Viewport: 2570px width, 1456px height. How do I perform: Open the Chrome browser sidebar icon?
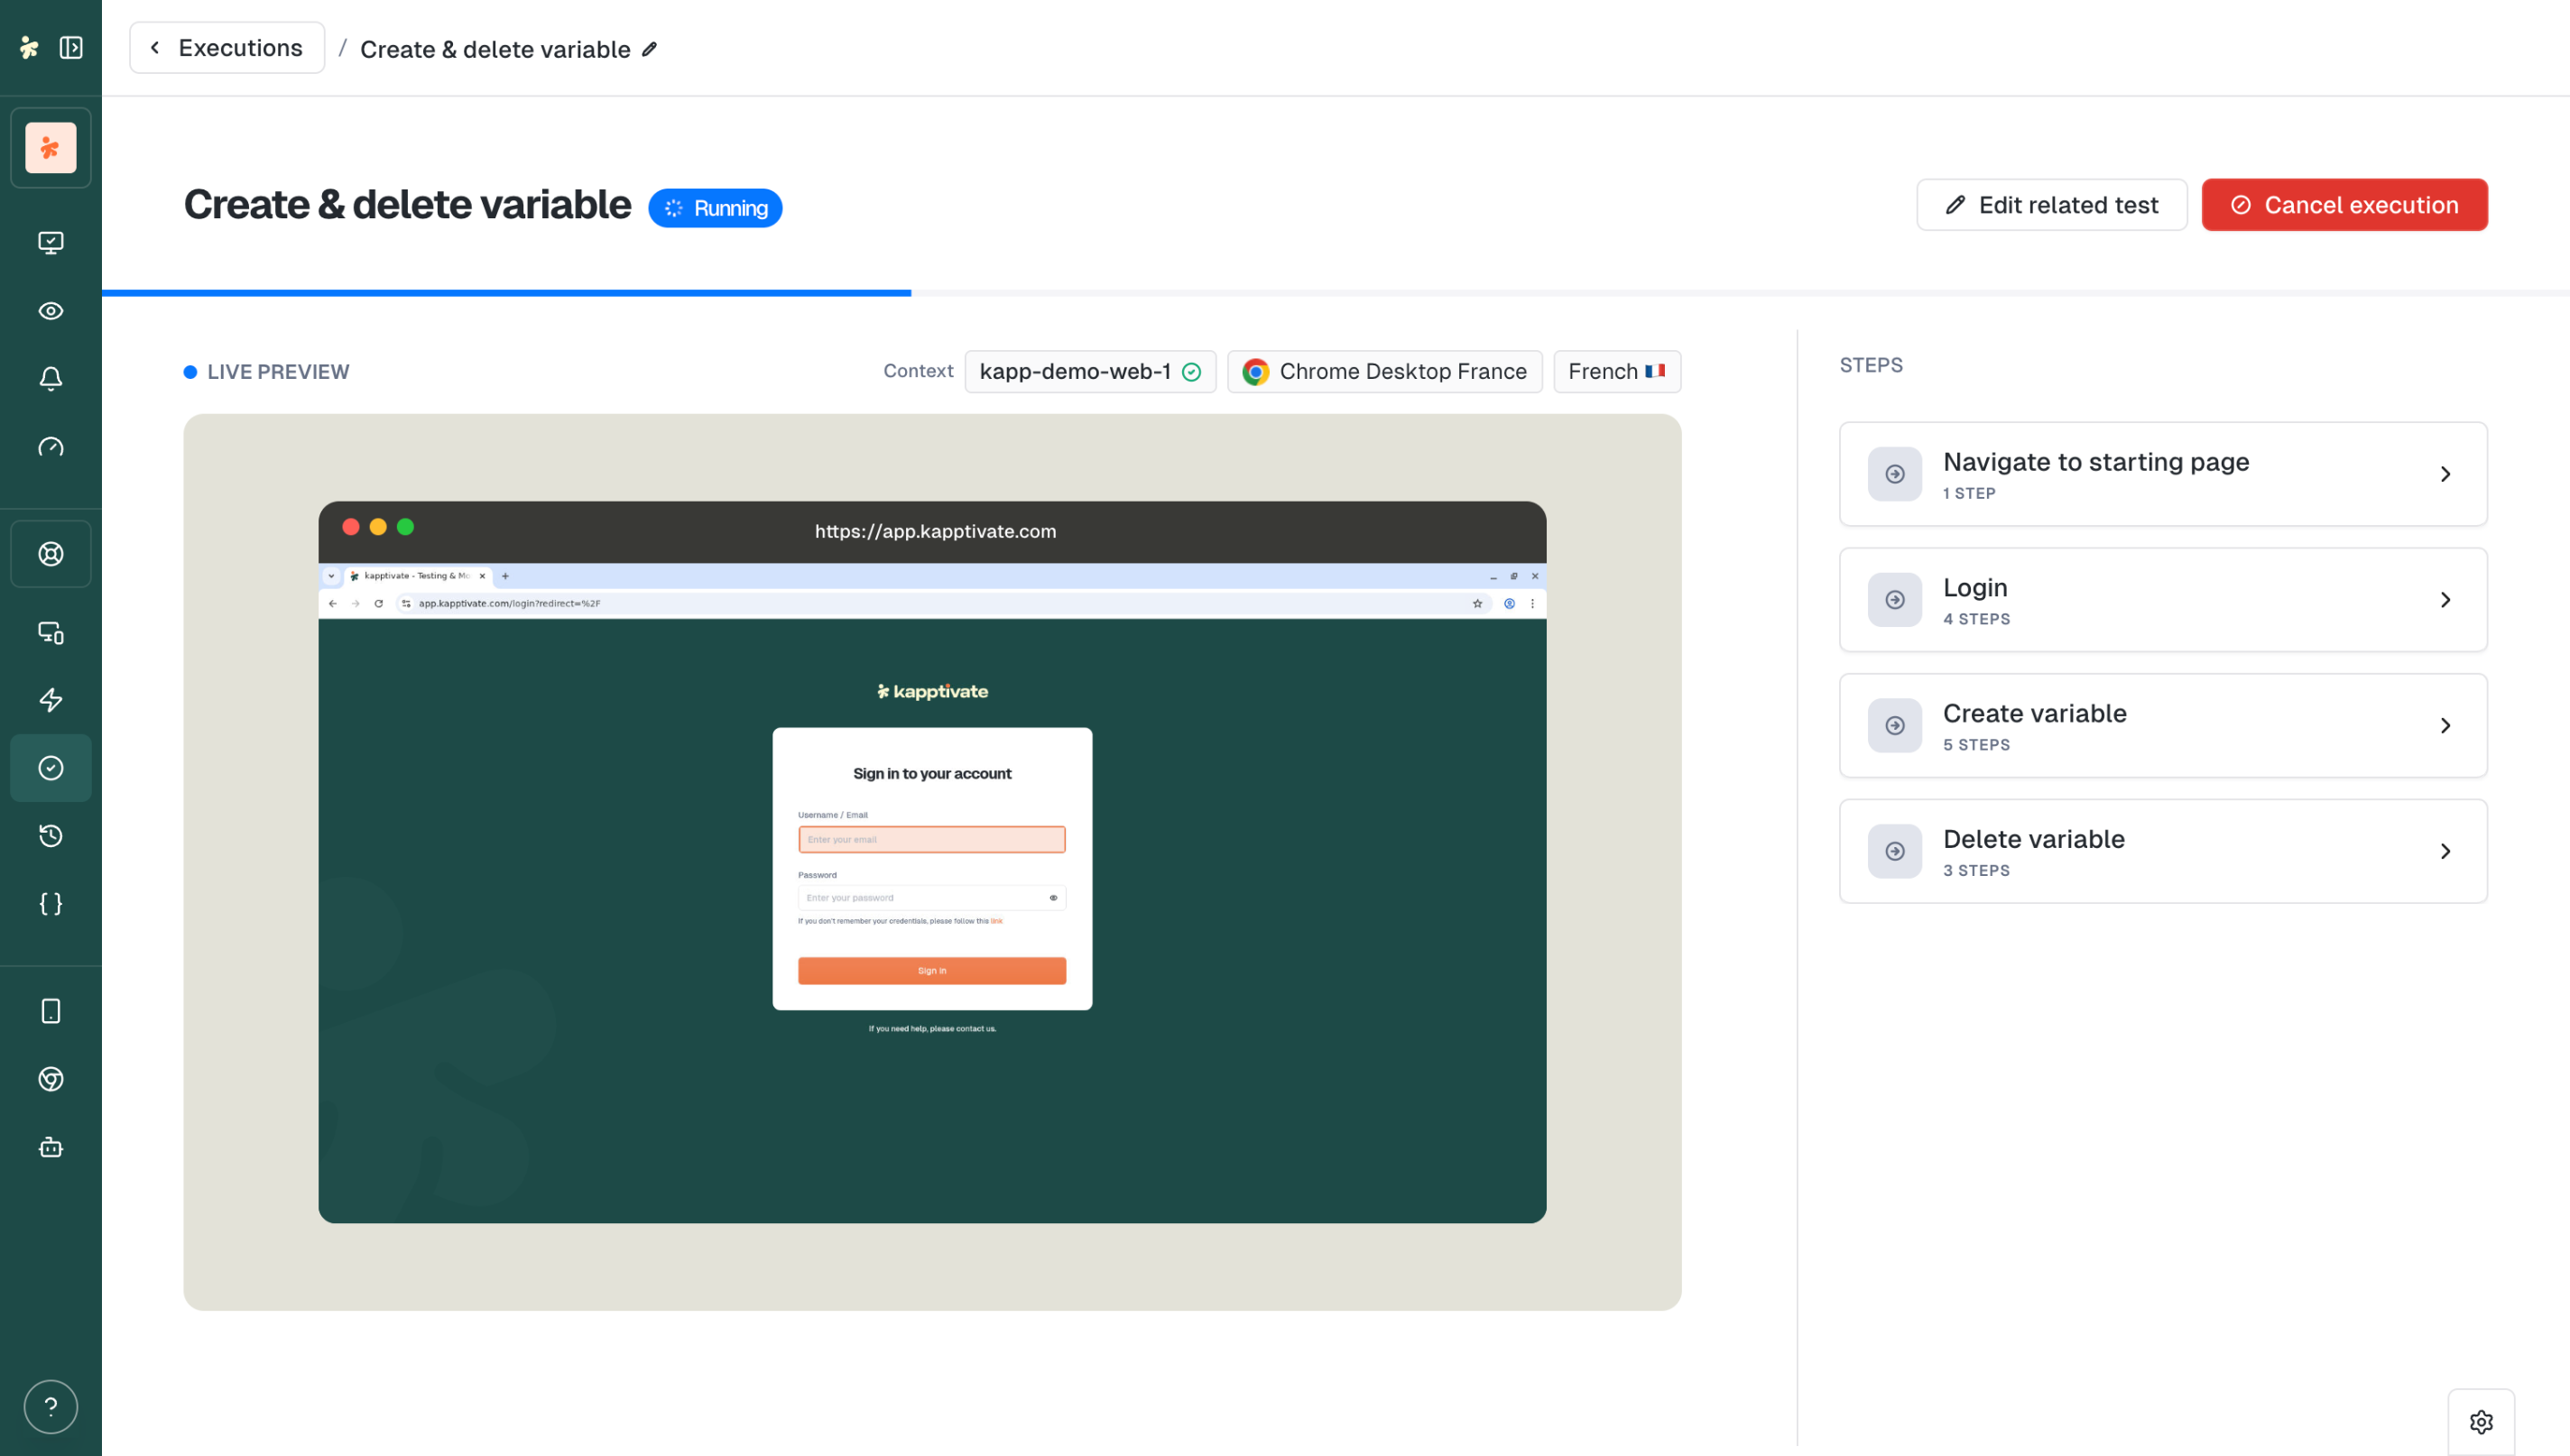tap(51, 1079)
